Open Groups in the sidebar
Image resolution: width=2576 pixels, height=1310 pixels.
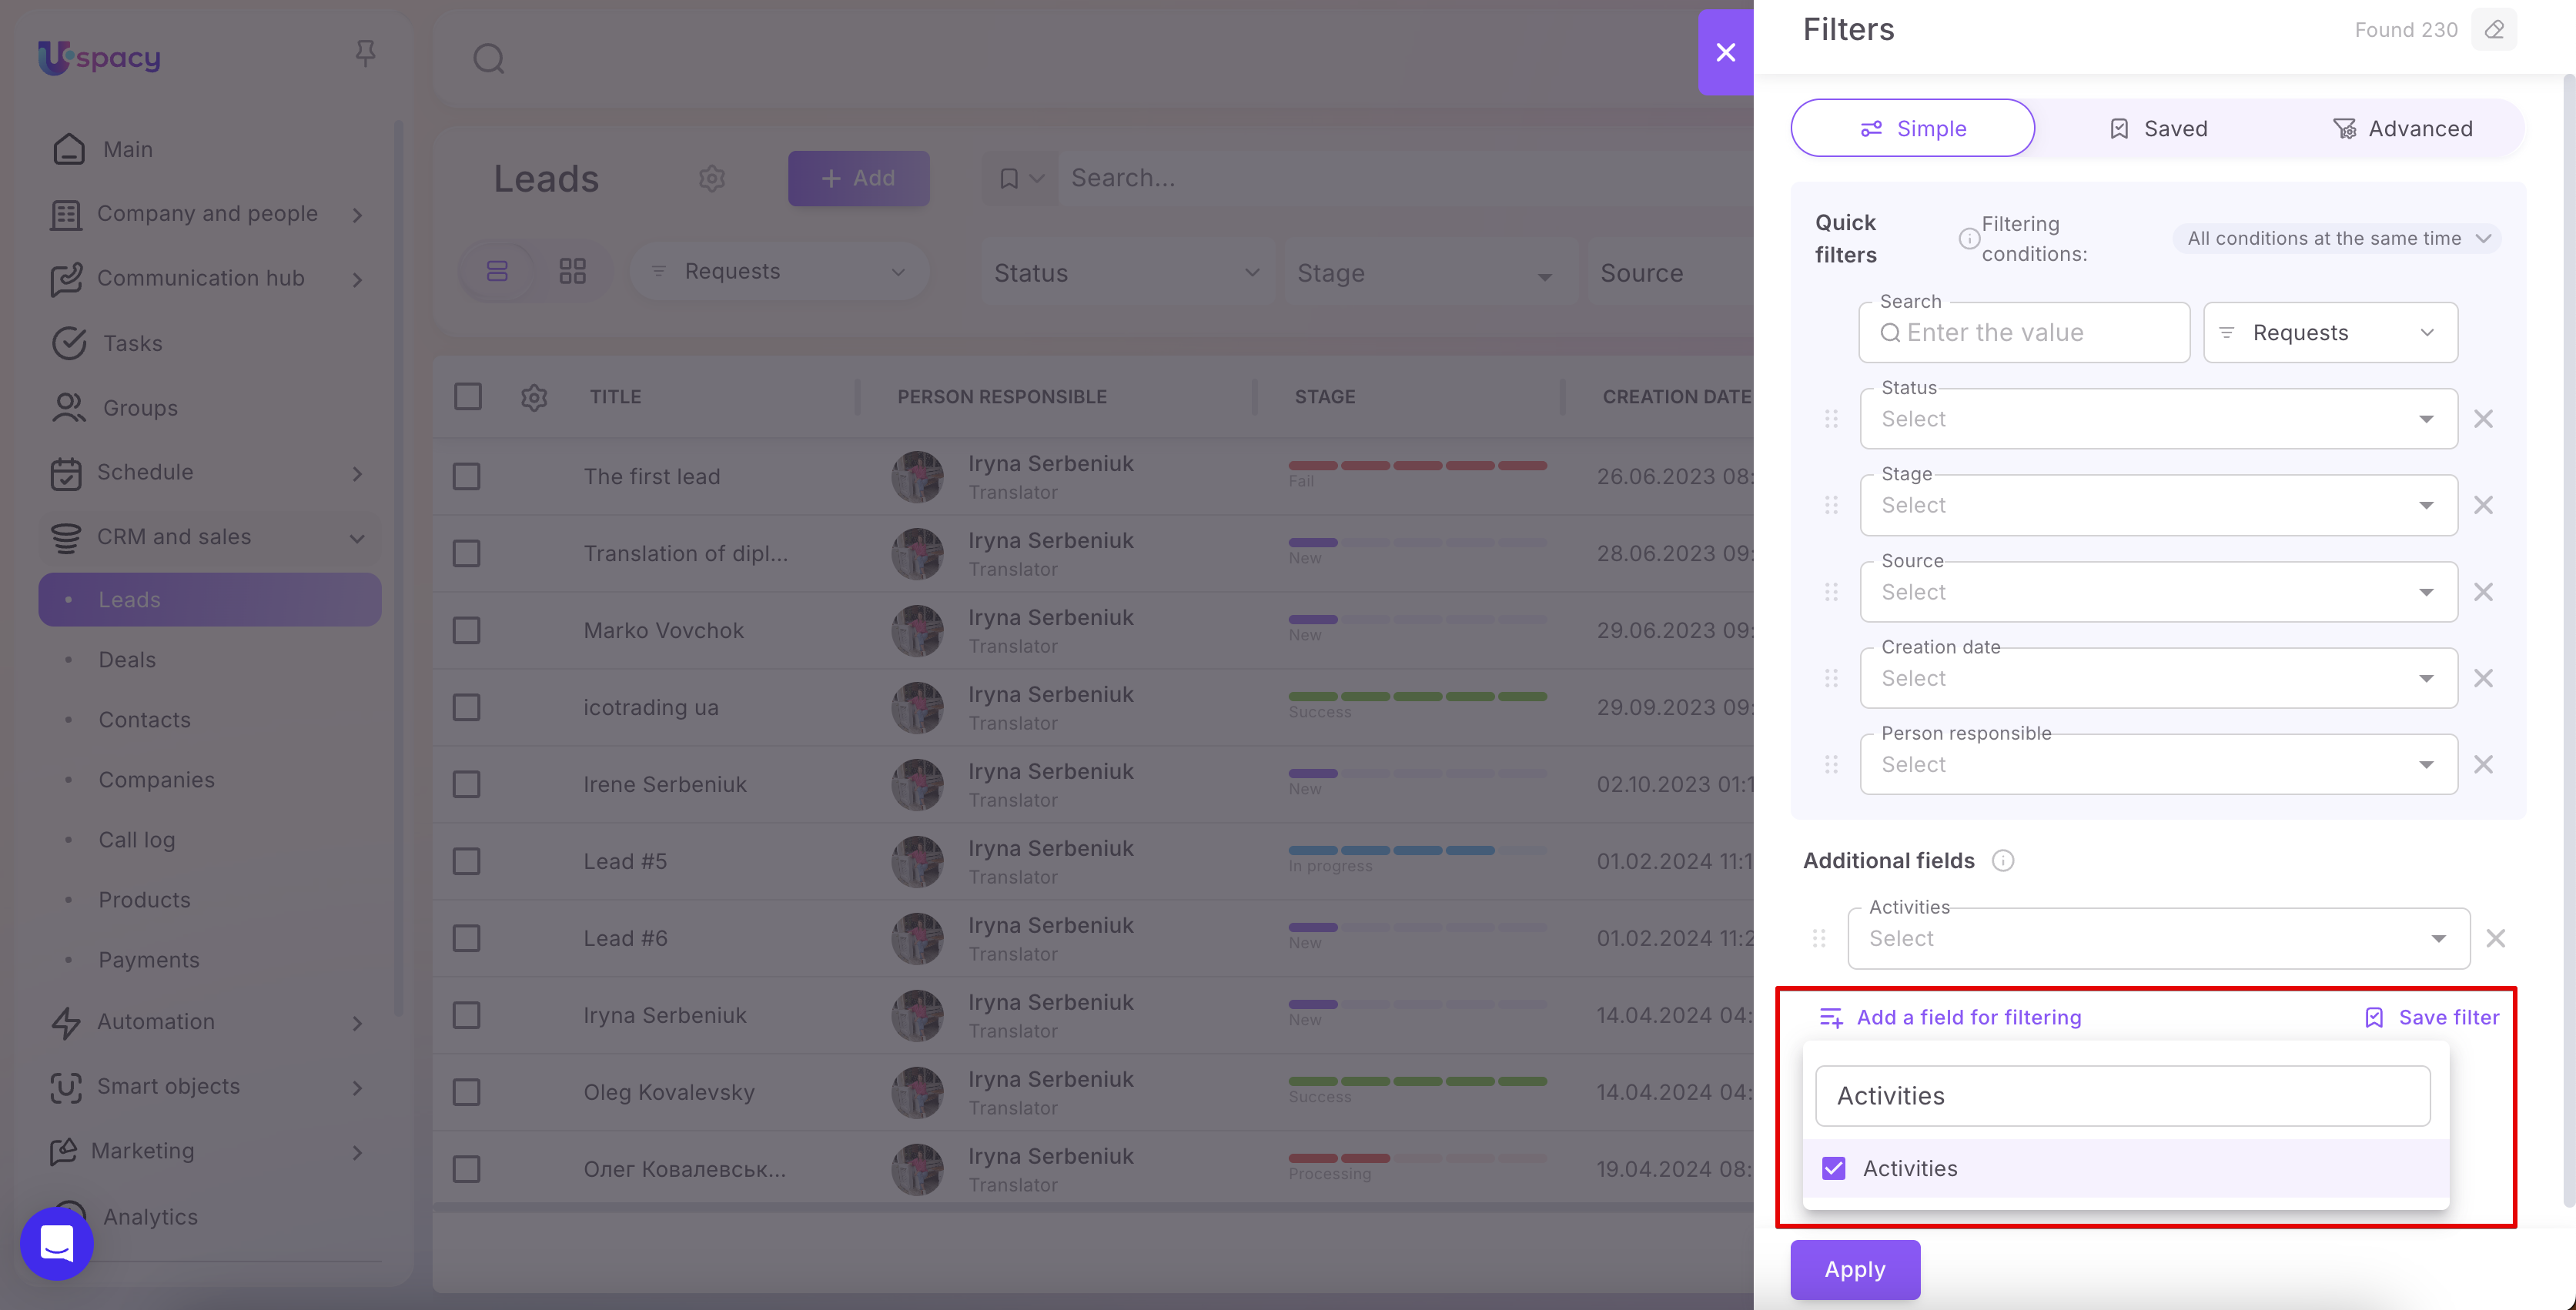[140, 408]
